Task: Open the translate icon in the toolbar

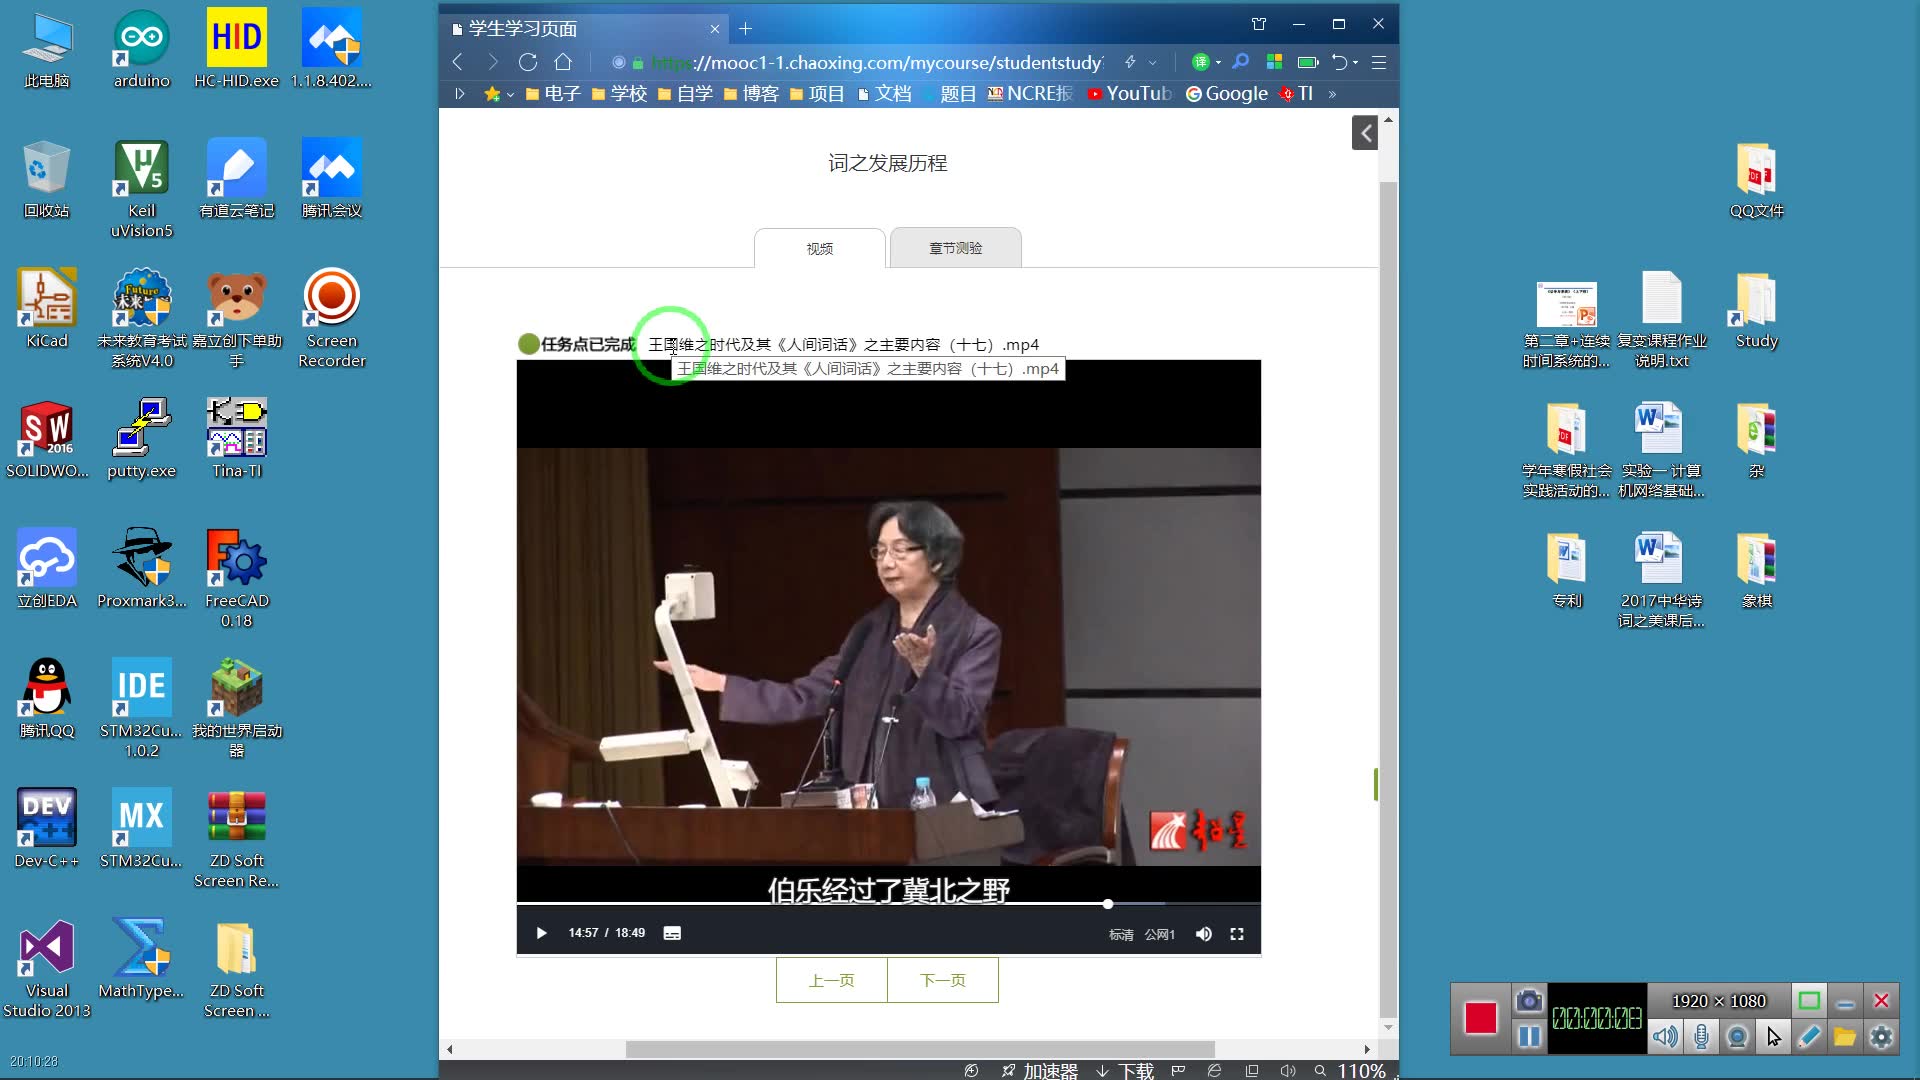Action: (1203, 62)
